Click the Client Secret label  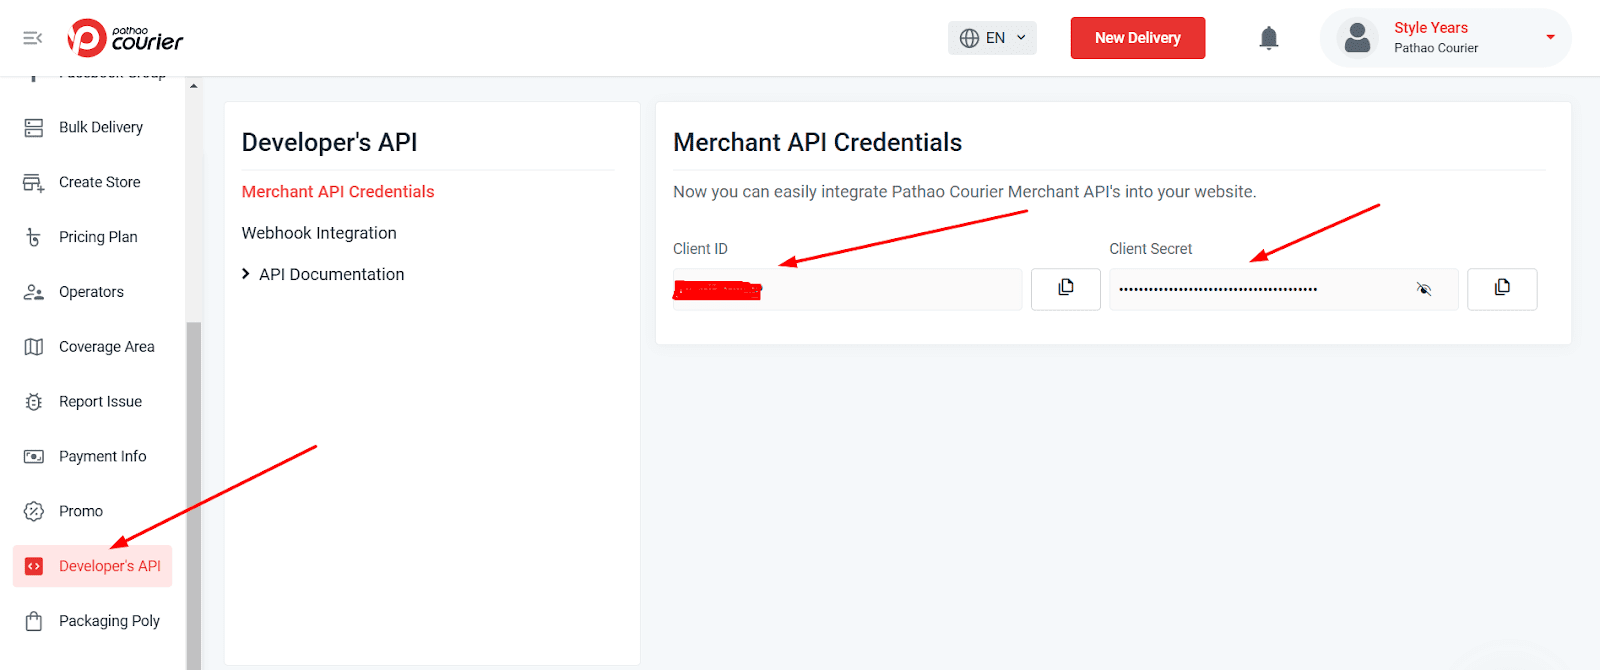point(1150,249)
